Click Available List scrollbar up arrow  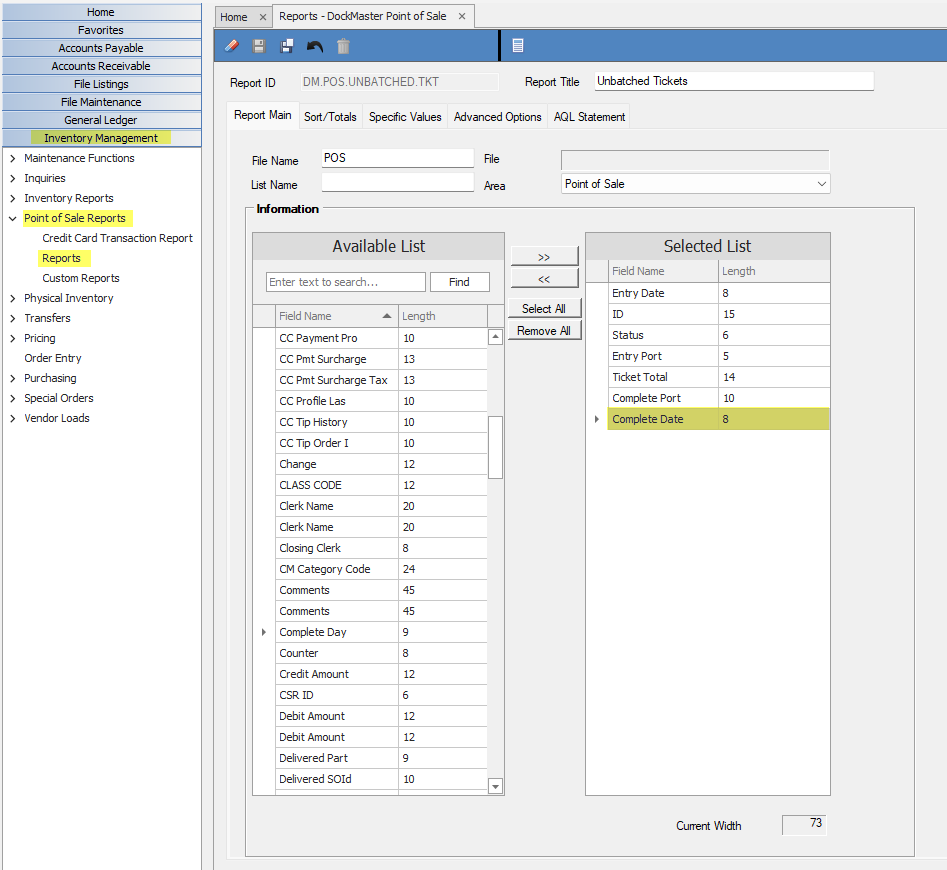(495, 337)
